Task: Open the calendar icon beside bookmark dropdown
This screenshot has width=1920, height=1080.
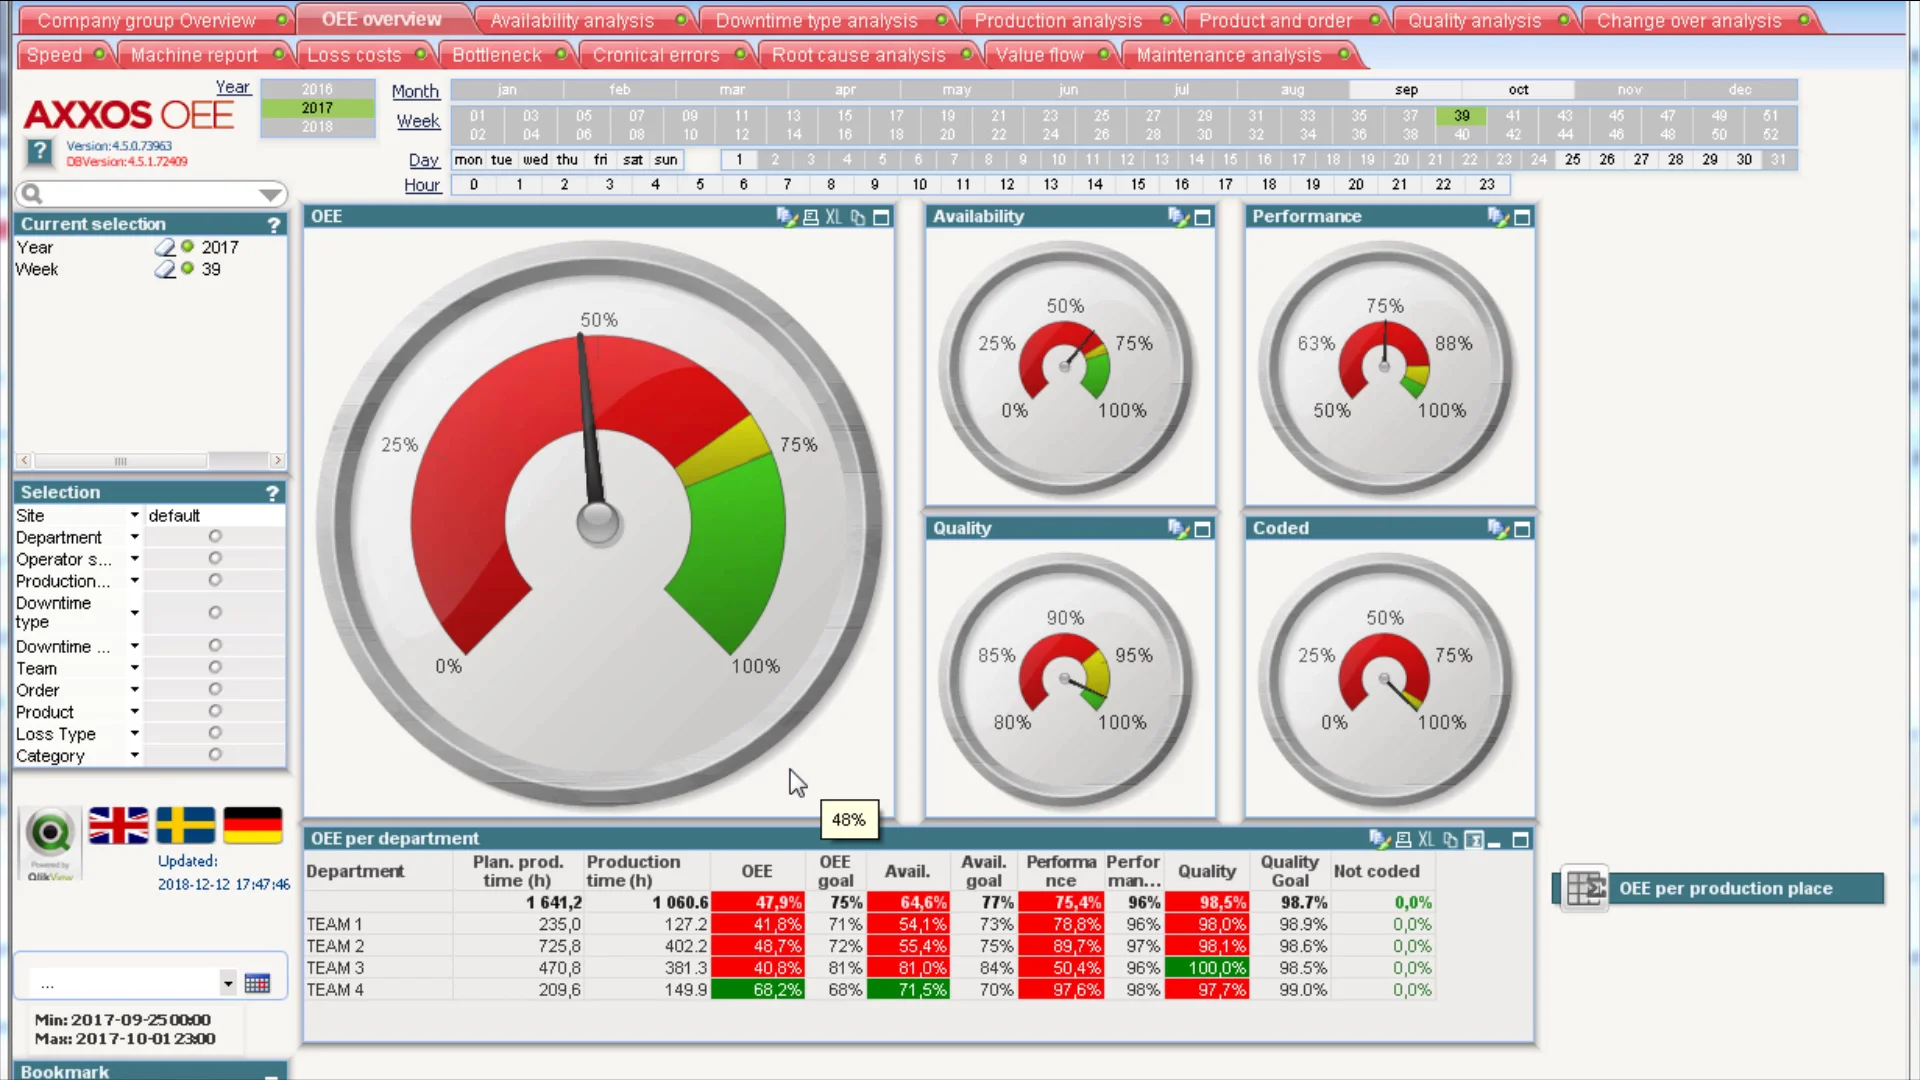Action: click(x=257, y=984)
